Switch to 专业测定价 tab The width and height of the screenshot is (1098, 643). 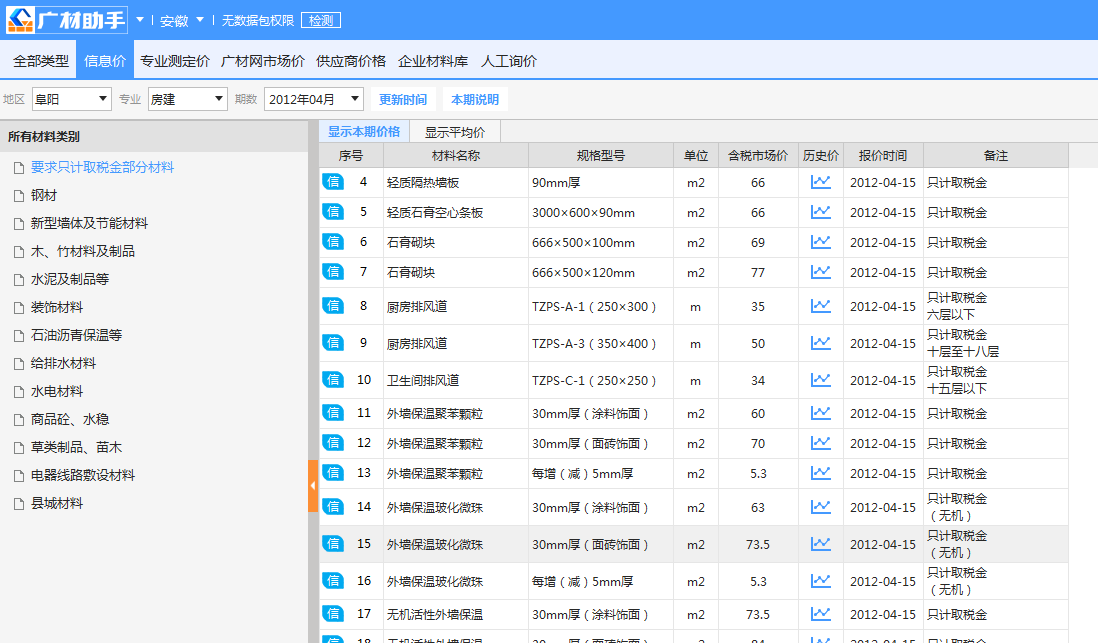point(174,61)
